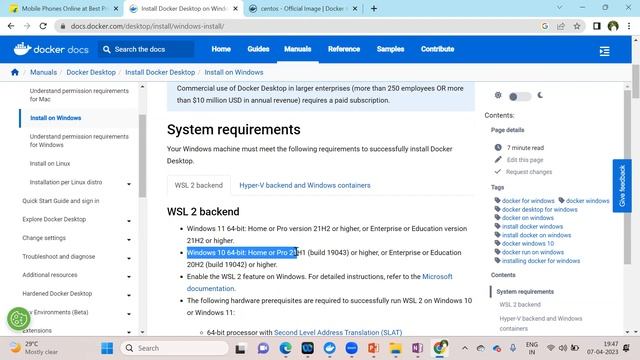Open the cookie preferences round icon

(18, 319)
